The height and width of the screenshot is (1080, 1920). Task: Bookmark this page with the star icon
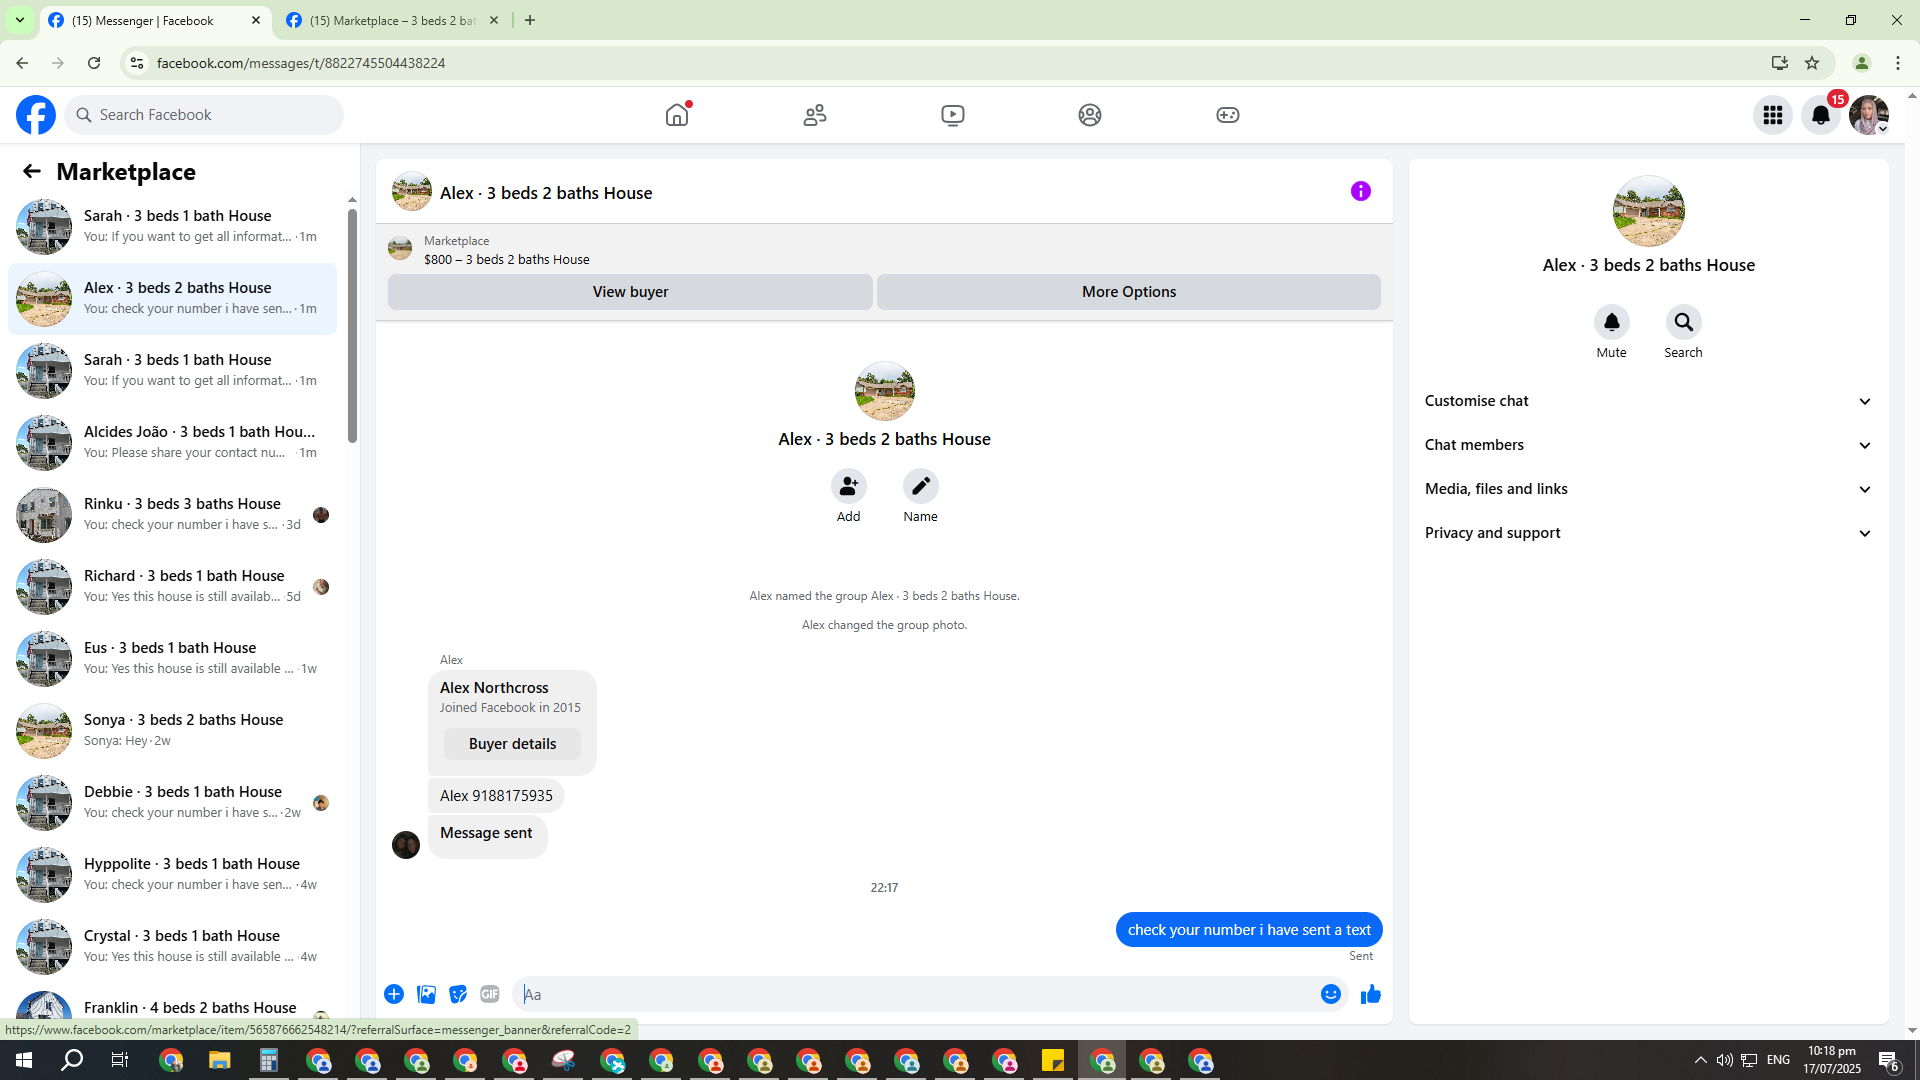(x=1812, y=63)
